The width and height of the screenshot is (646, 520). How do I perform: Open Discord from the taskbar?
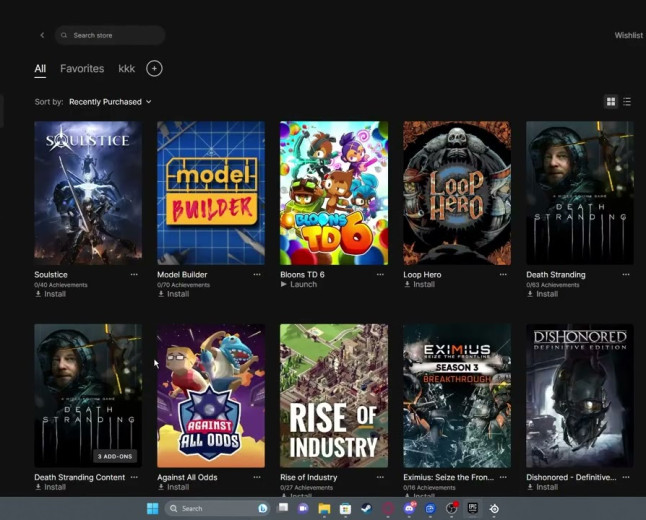point(409,508)
